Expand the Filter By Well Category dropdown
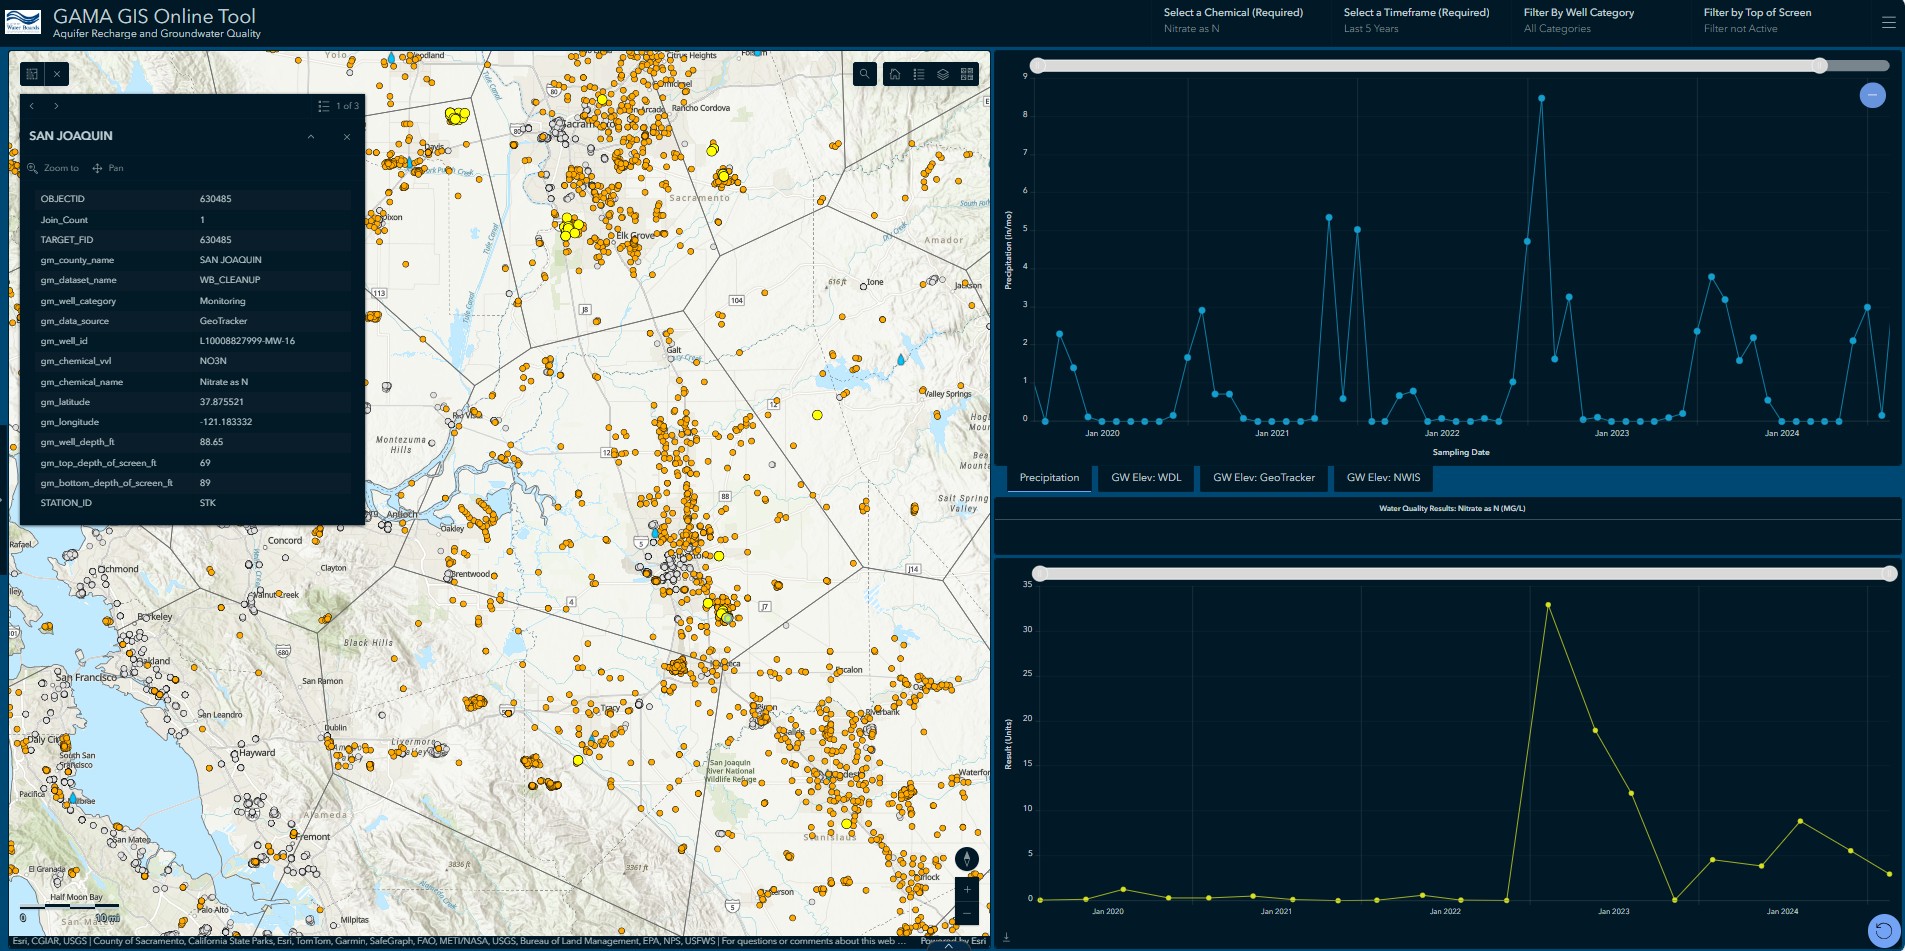Screen dimensions: 1905x951 coord(1578,20)
